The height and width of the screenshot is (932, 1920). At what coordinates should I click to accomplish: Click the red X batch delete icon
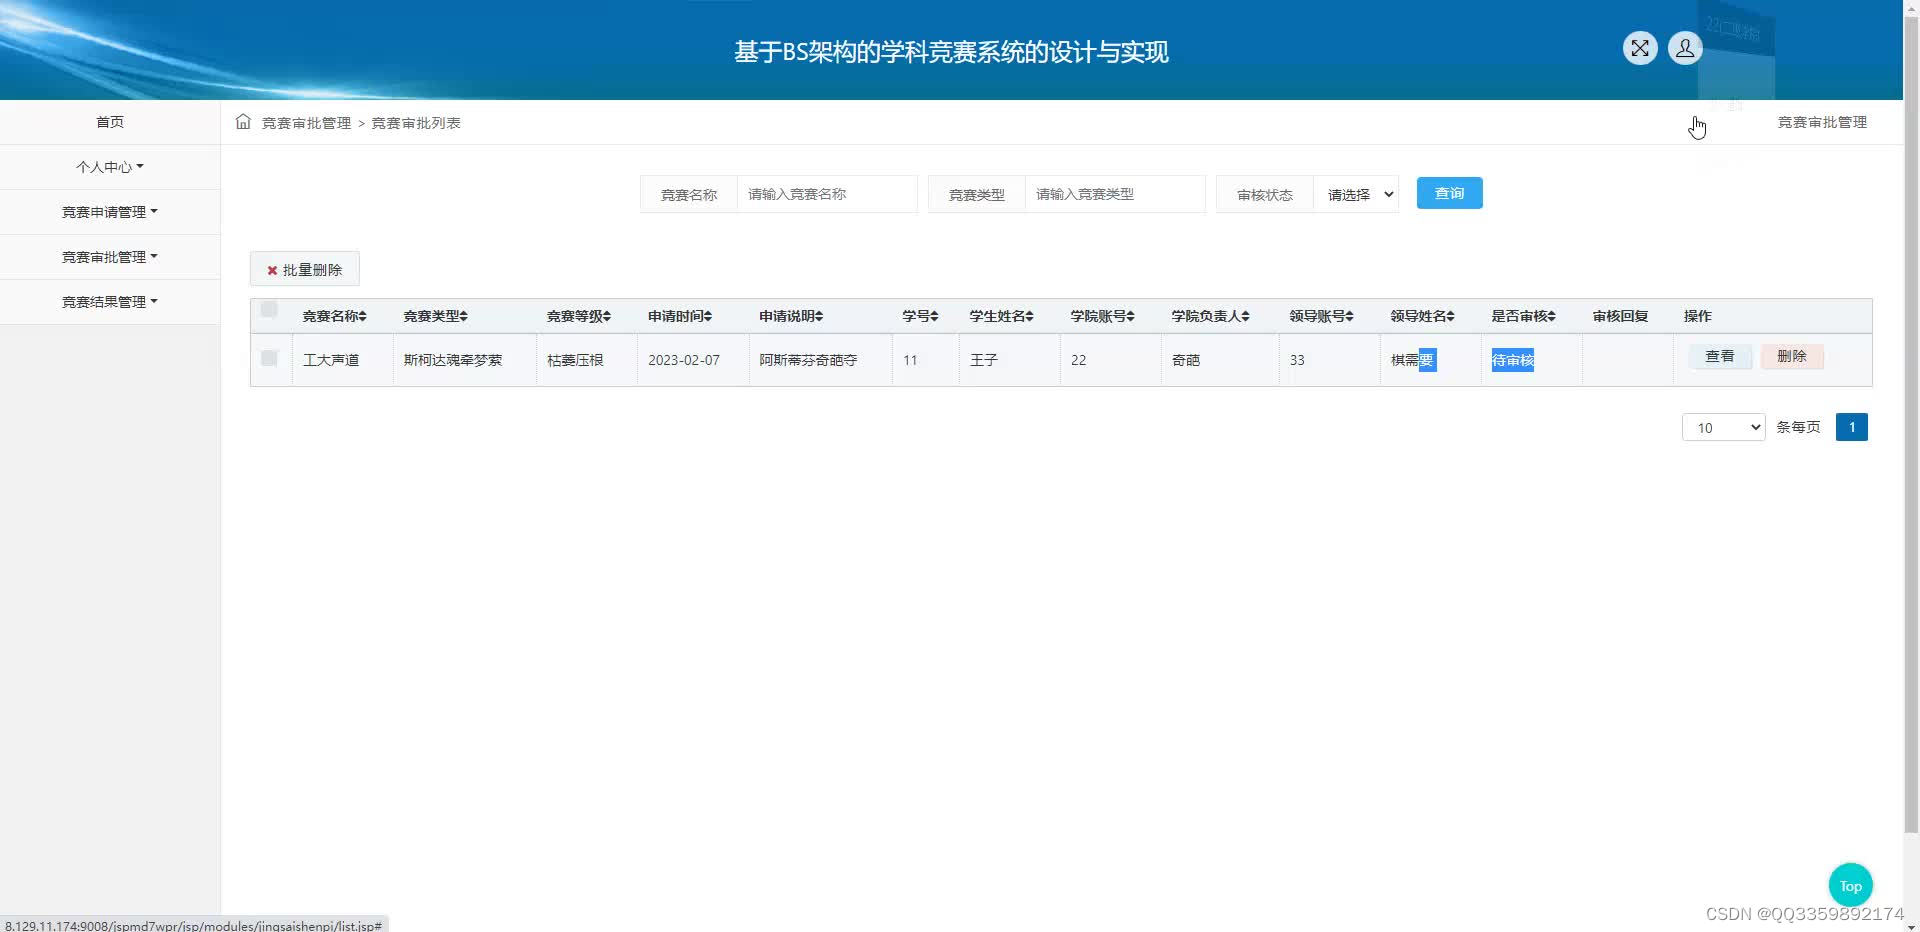point(272,270)
